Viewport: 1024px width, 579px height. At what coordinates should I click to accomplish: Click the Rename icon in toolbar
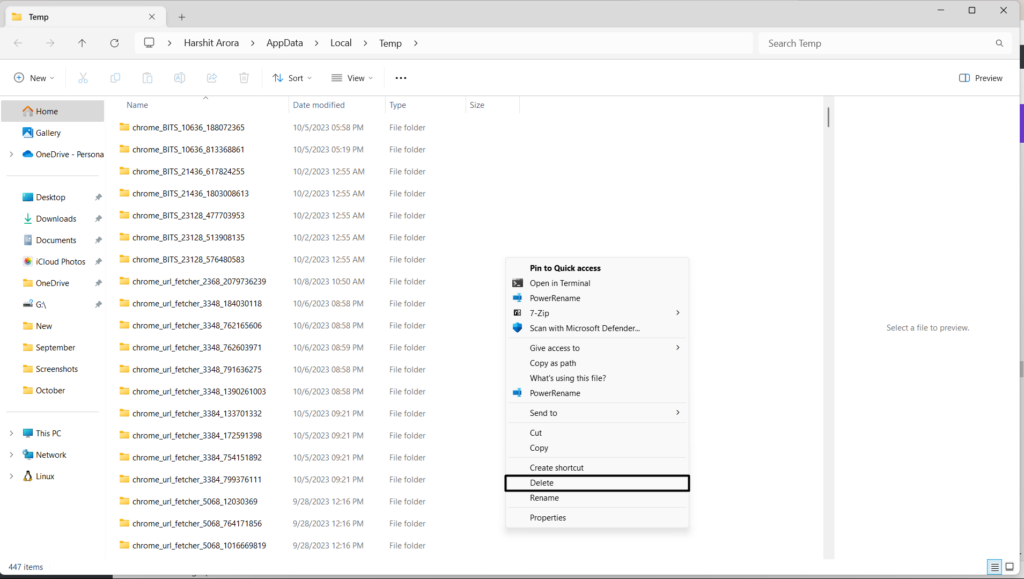(179, 78)
